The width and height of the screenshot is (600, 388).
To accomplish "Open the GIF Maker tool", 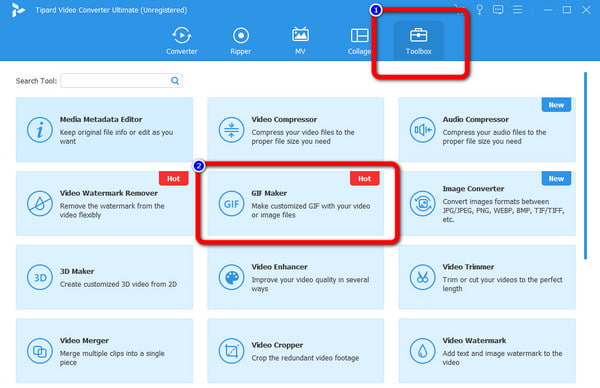I will click(x=295, y=203).
